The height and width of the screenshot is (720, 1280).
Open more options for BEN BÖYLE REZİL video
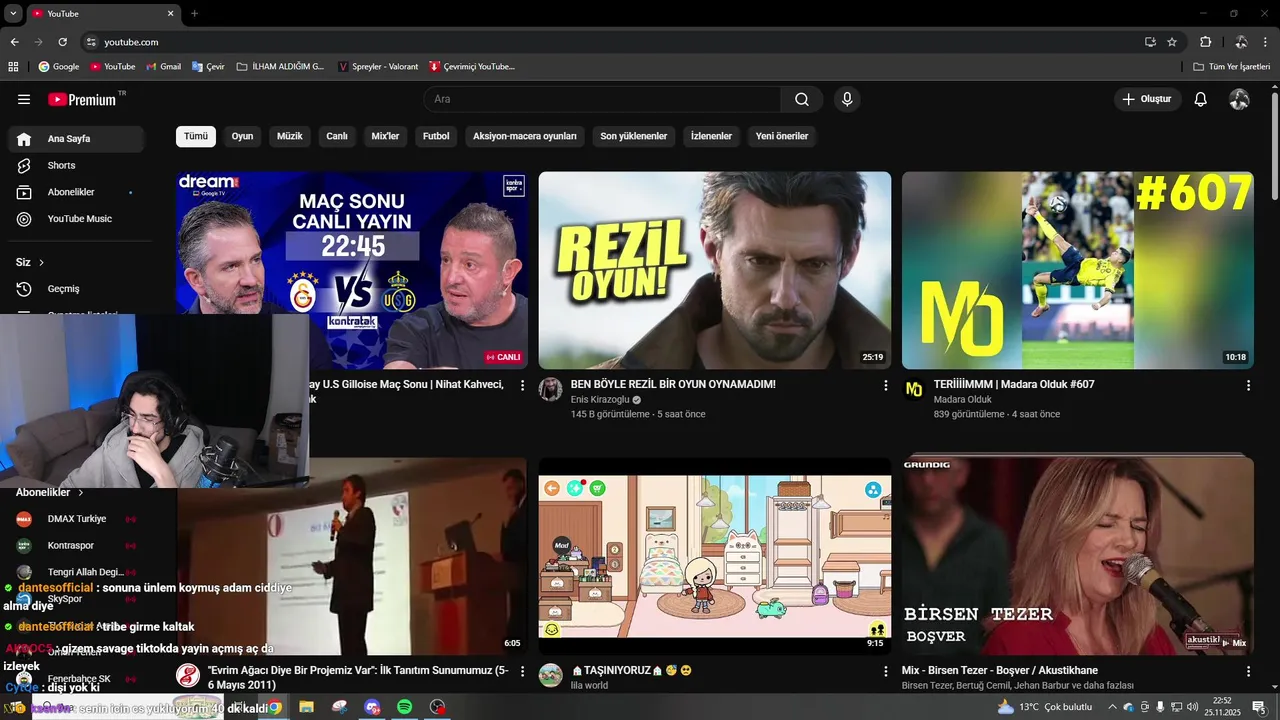click(x=885, y=385)
